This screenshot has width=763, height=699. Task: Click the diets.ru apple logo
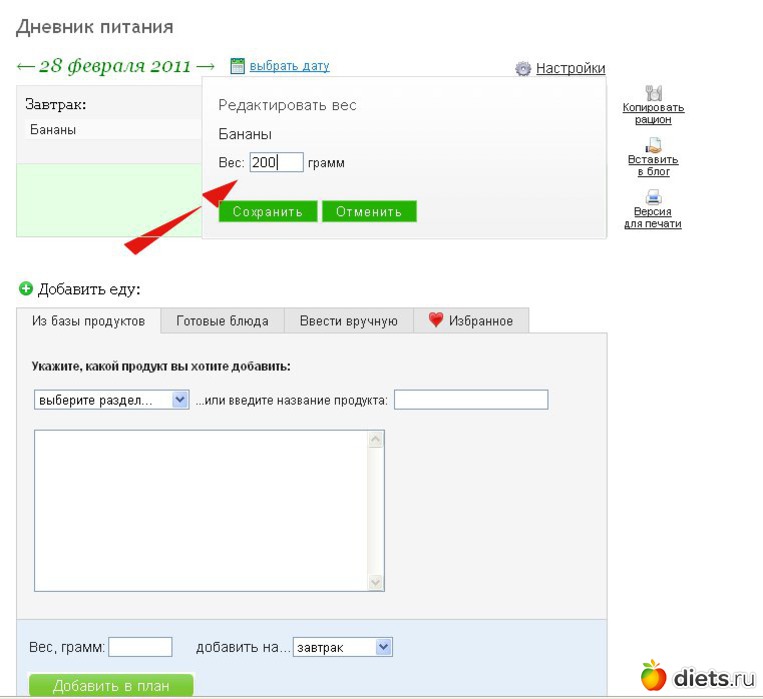653,675
